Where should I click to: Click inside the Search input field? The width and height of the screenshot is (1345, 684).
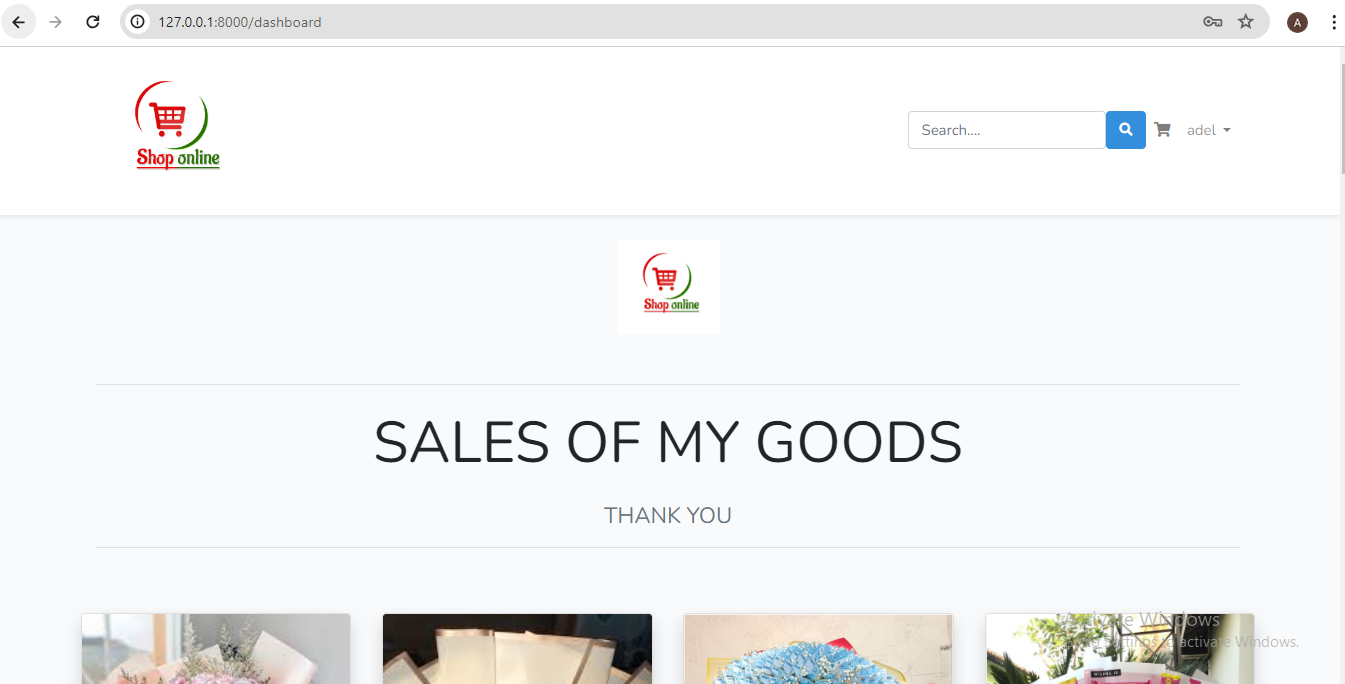[1006, 130]
